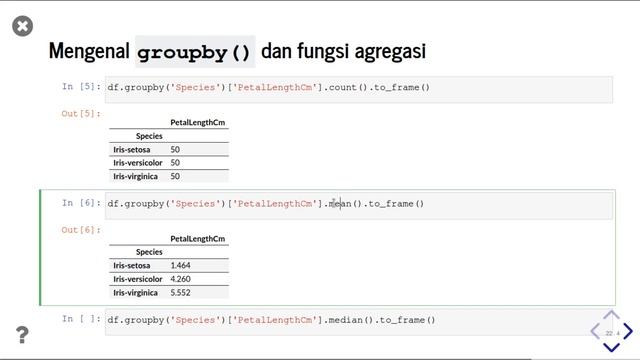This screenshot has width=640, height=360.
Task: Click Iris-virginica row in Out[6] table
Action: point(169,293)
